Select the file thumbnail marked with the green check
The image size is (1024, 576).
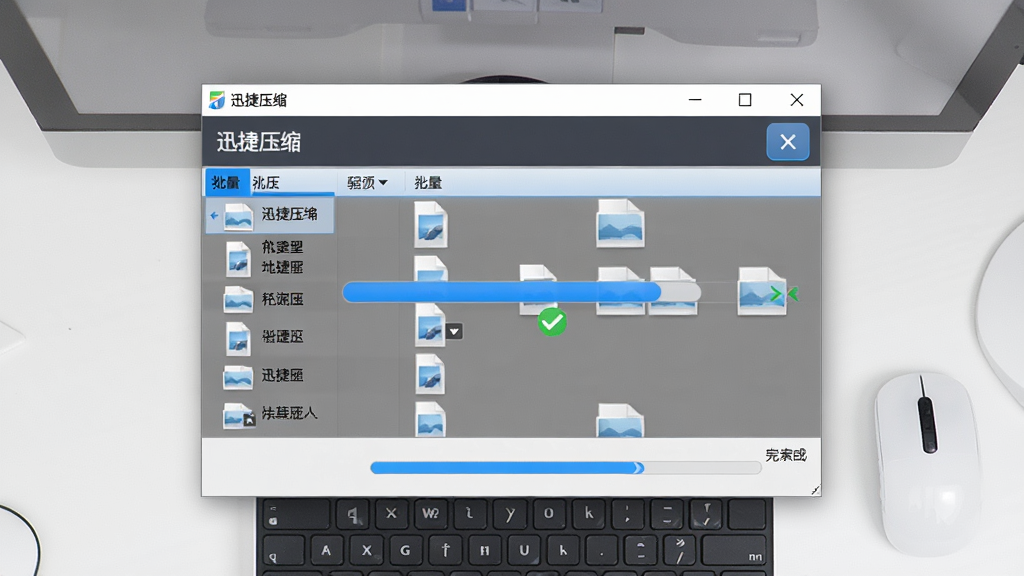[538, 290]
